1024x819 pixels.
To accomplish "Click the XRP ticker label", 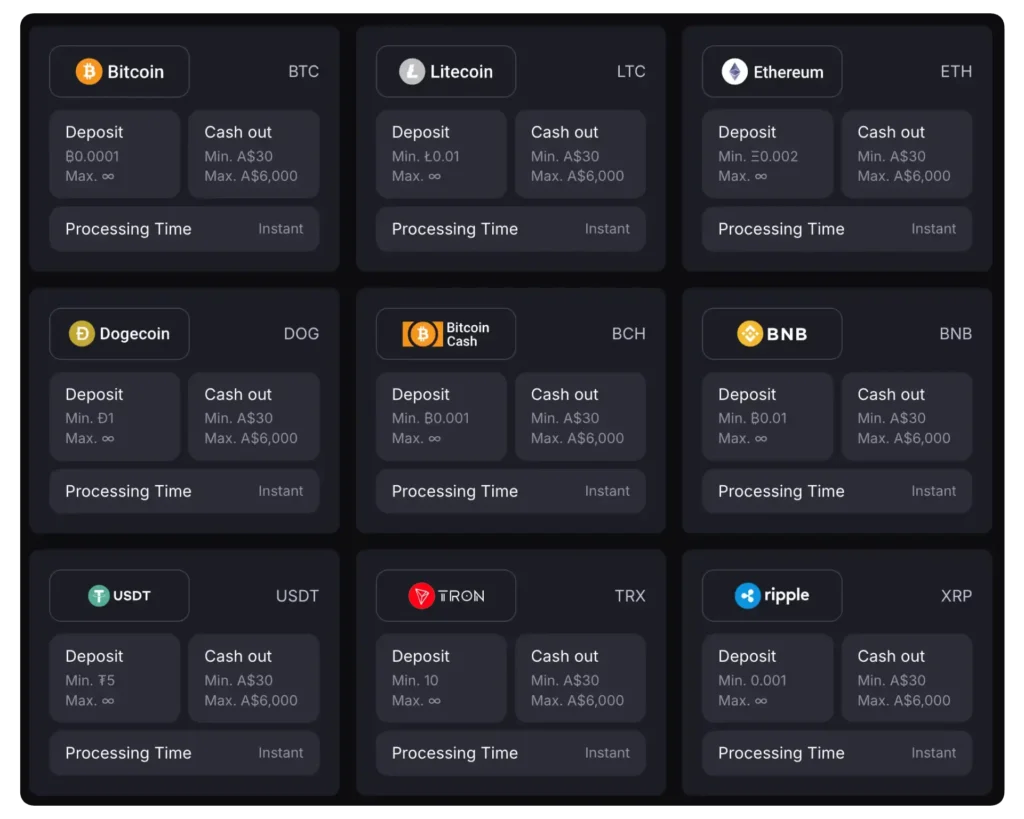I will 956,596.
